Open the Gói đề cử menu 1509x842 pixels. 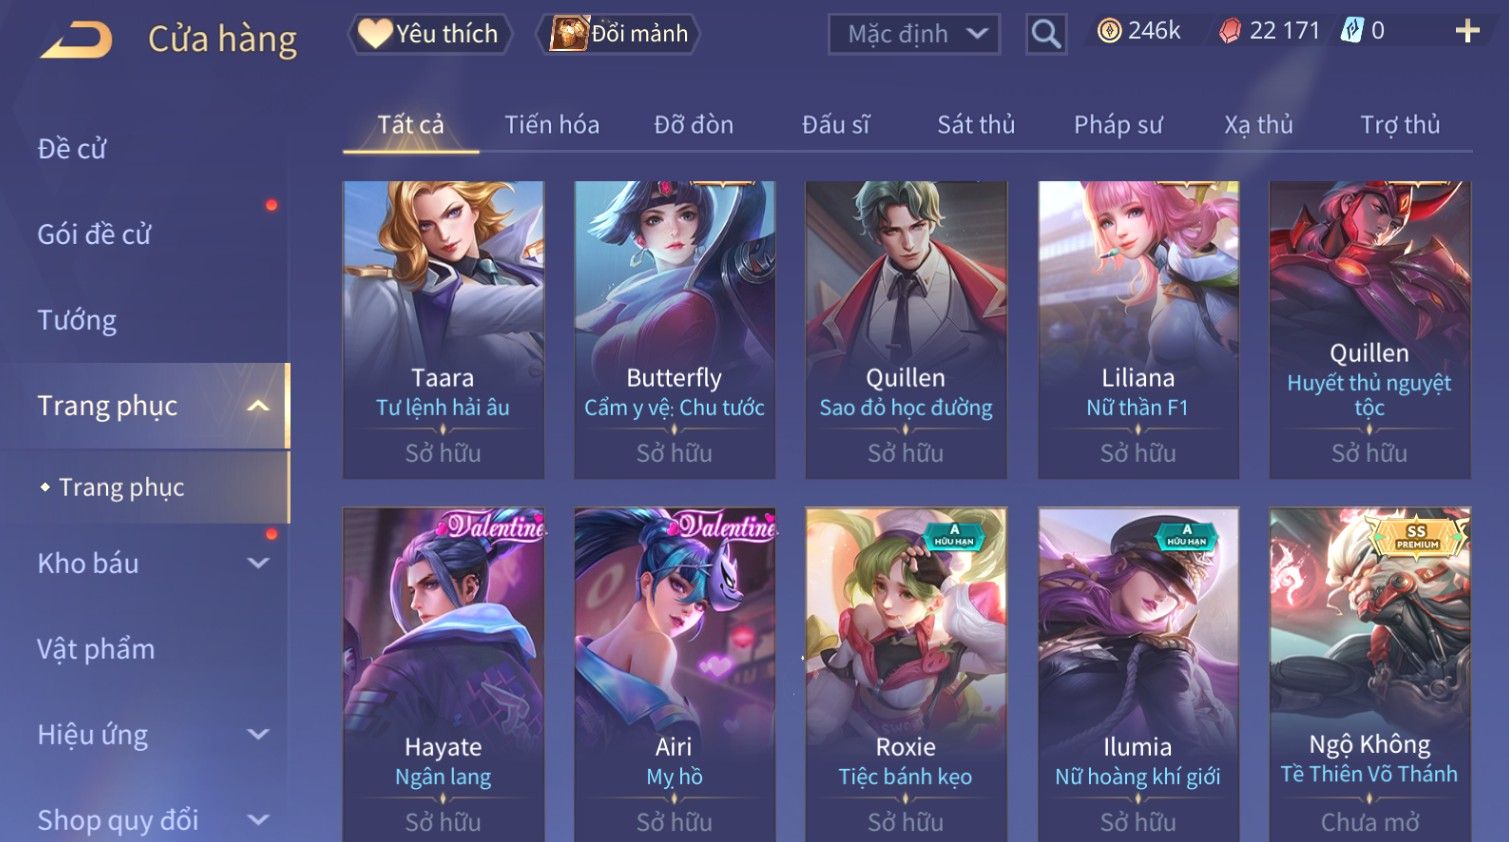tap(94, 234)
